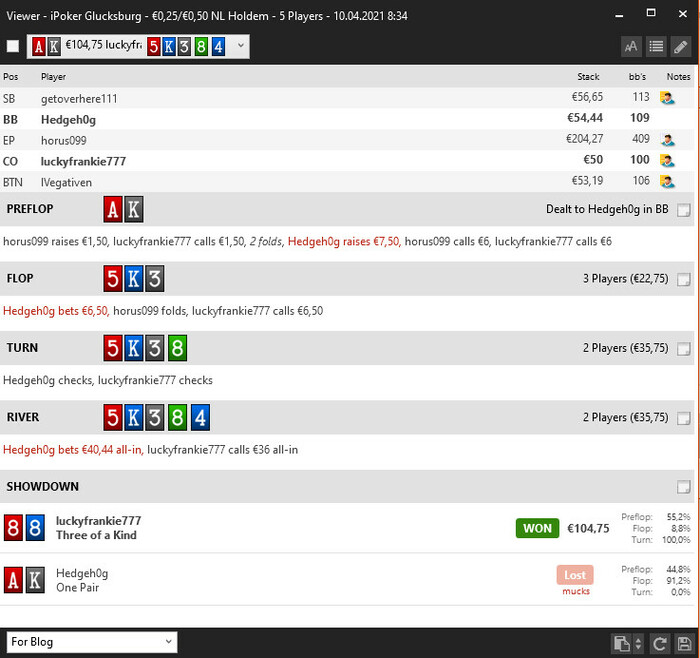
Task: Click Hedgeh0g Flop 91,2% equity value
Action: coord(678,581)
